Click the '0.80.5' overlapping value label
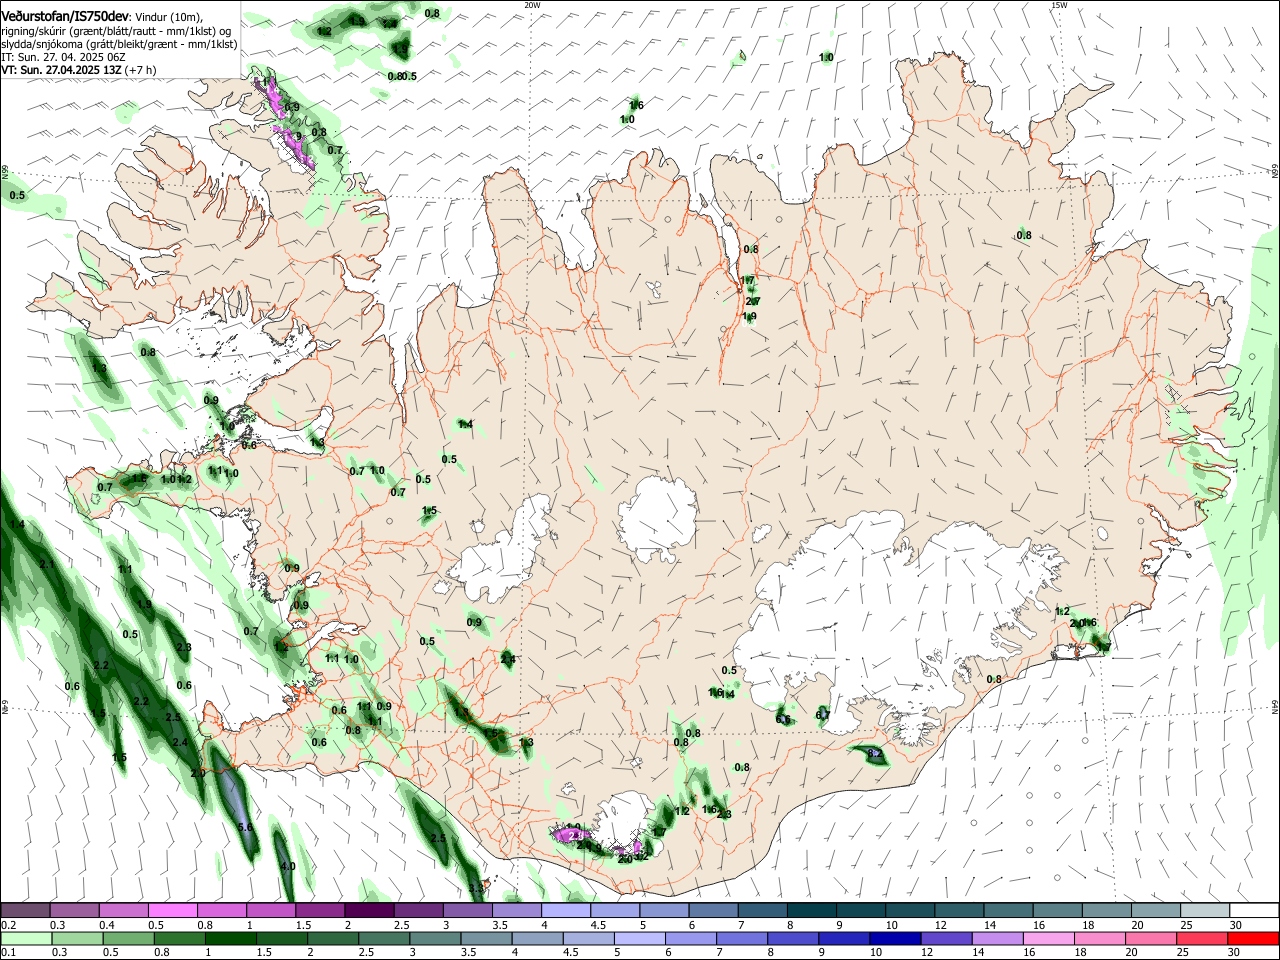This screenshot has height=960, width=1280. [x=402, y=76]
